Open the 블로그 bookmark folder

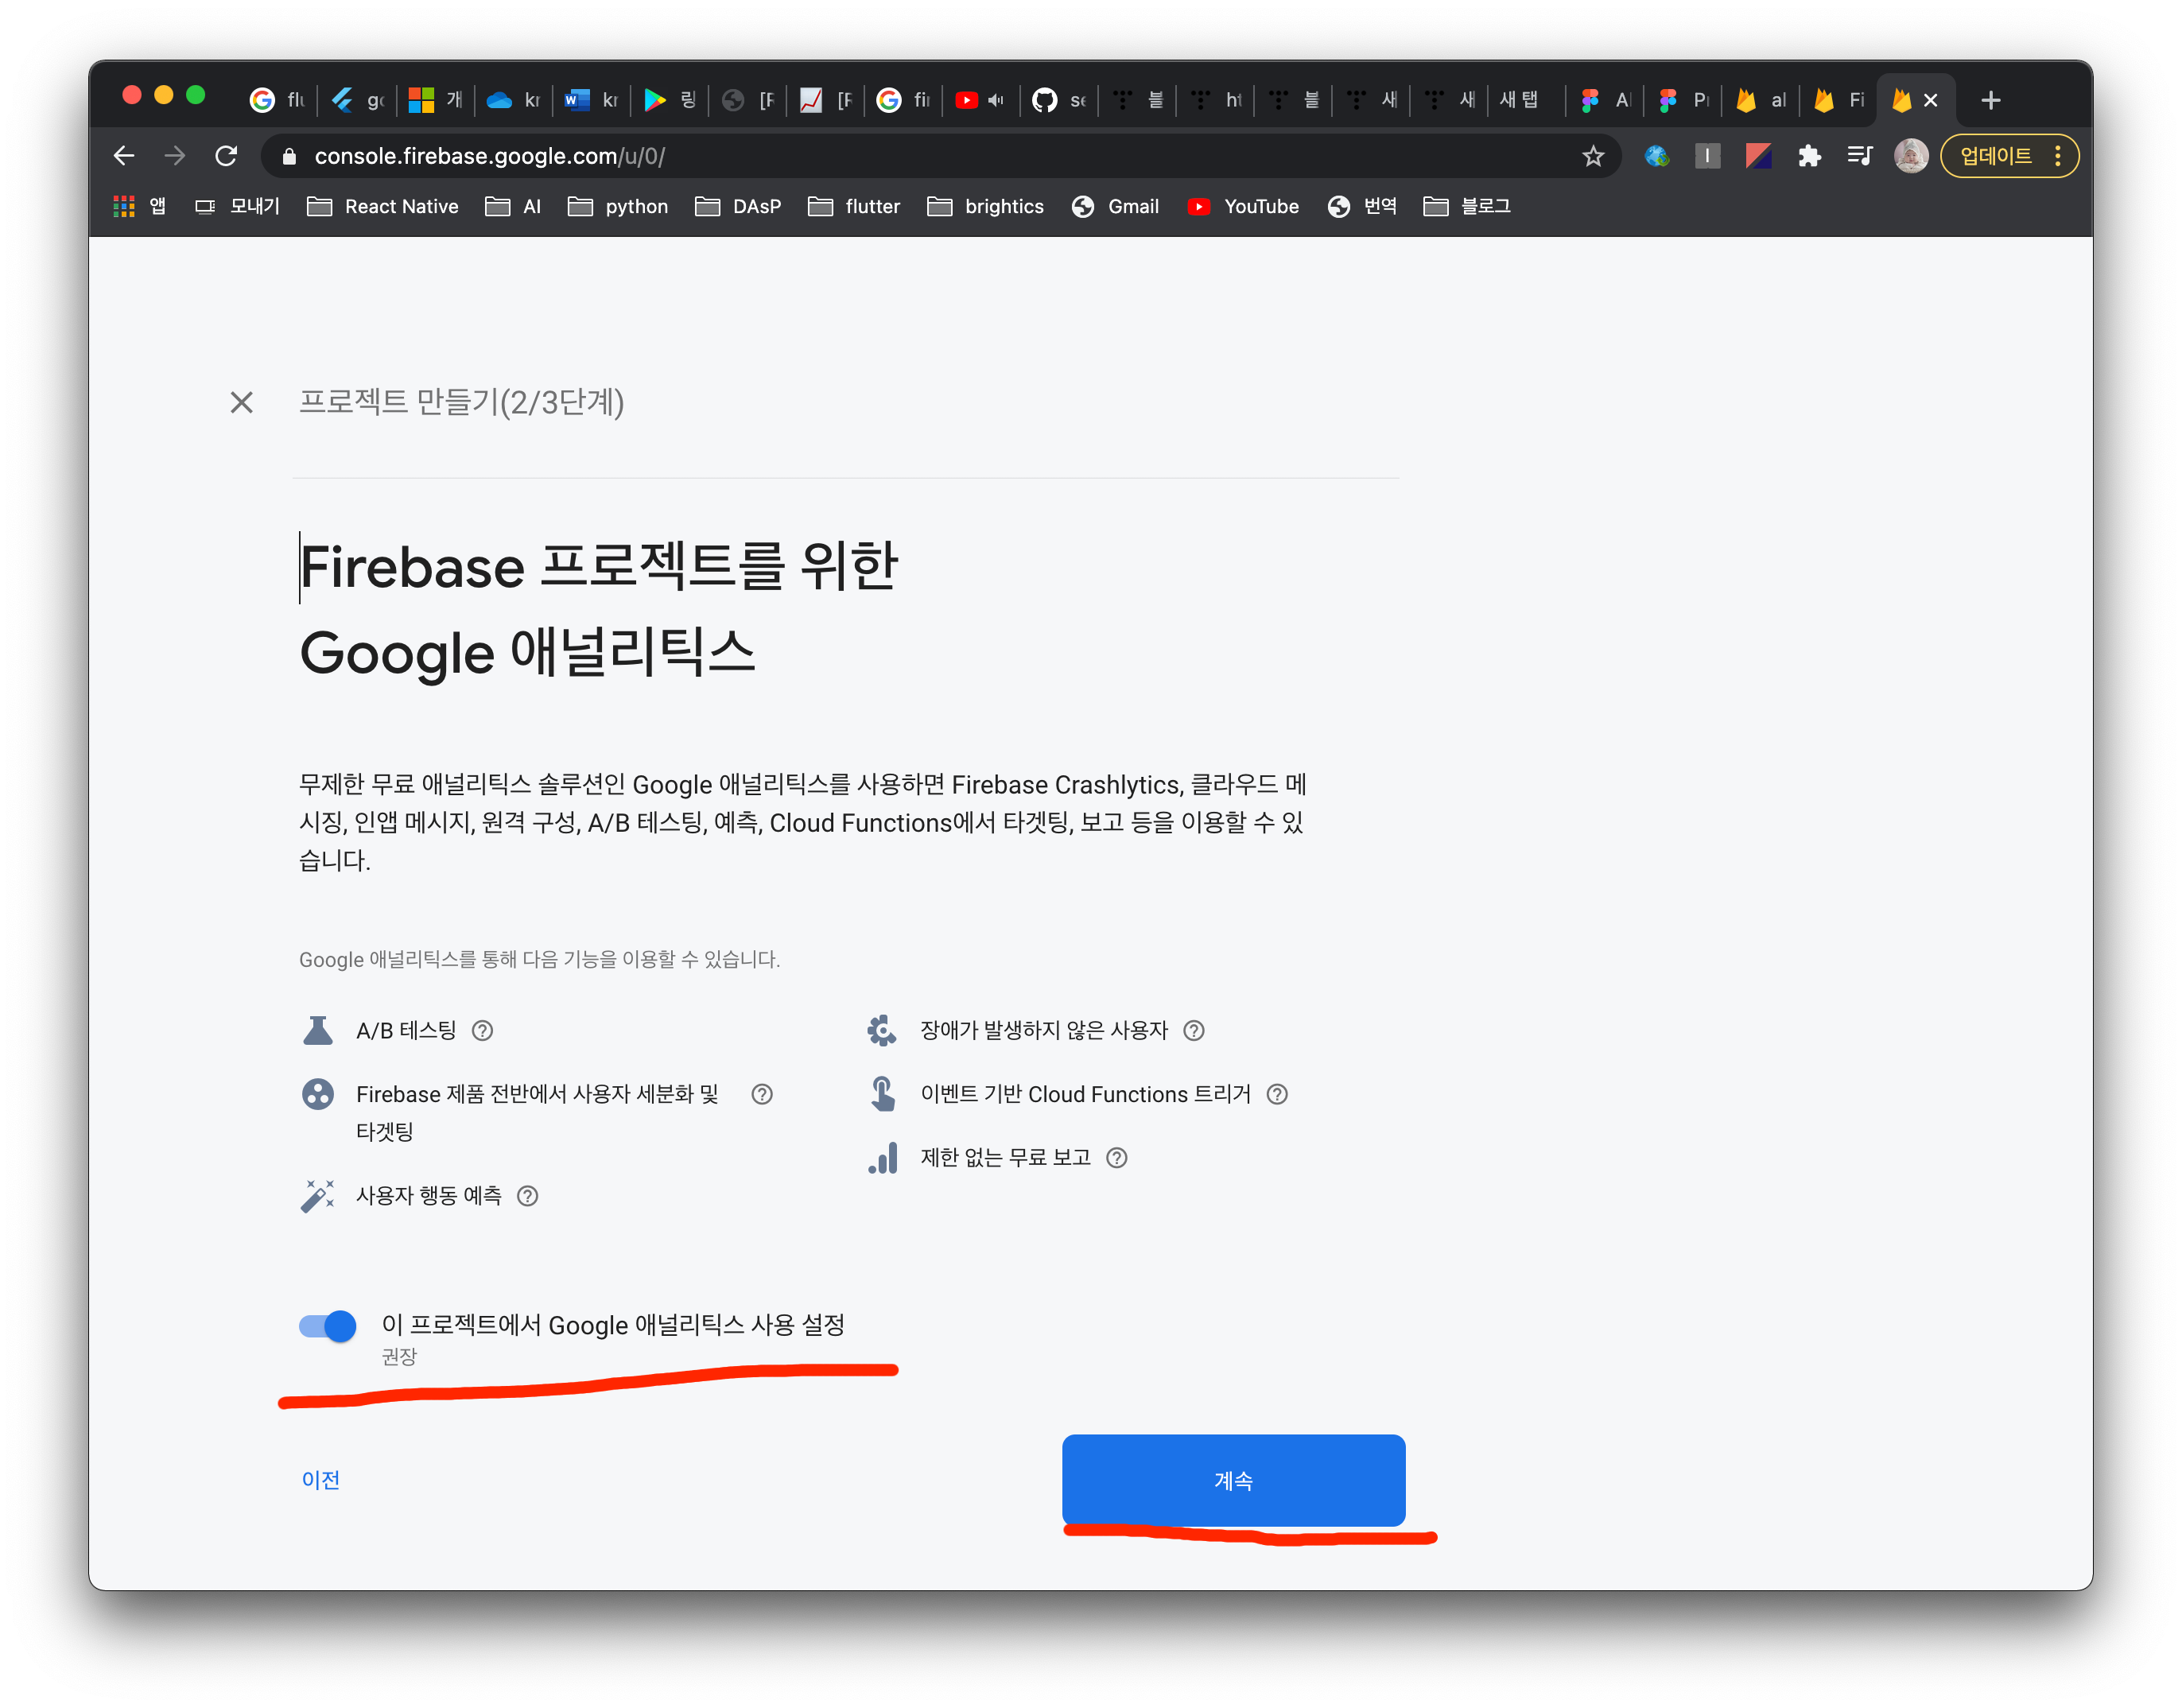(x=1467, y=207)
